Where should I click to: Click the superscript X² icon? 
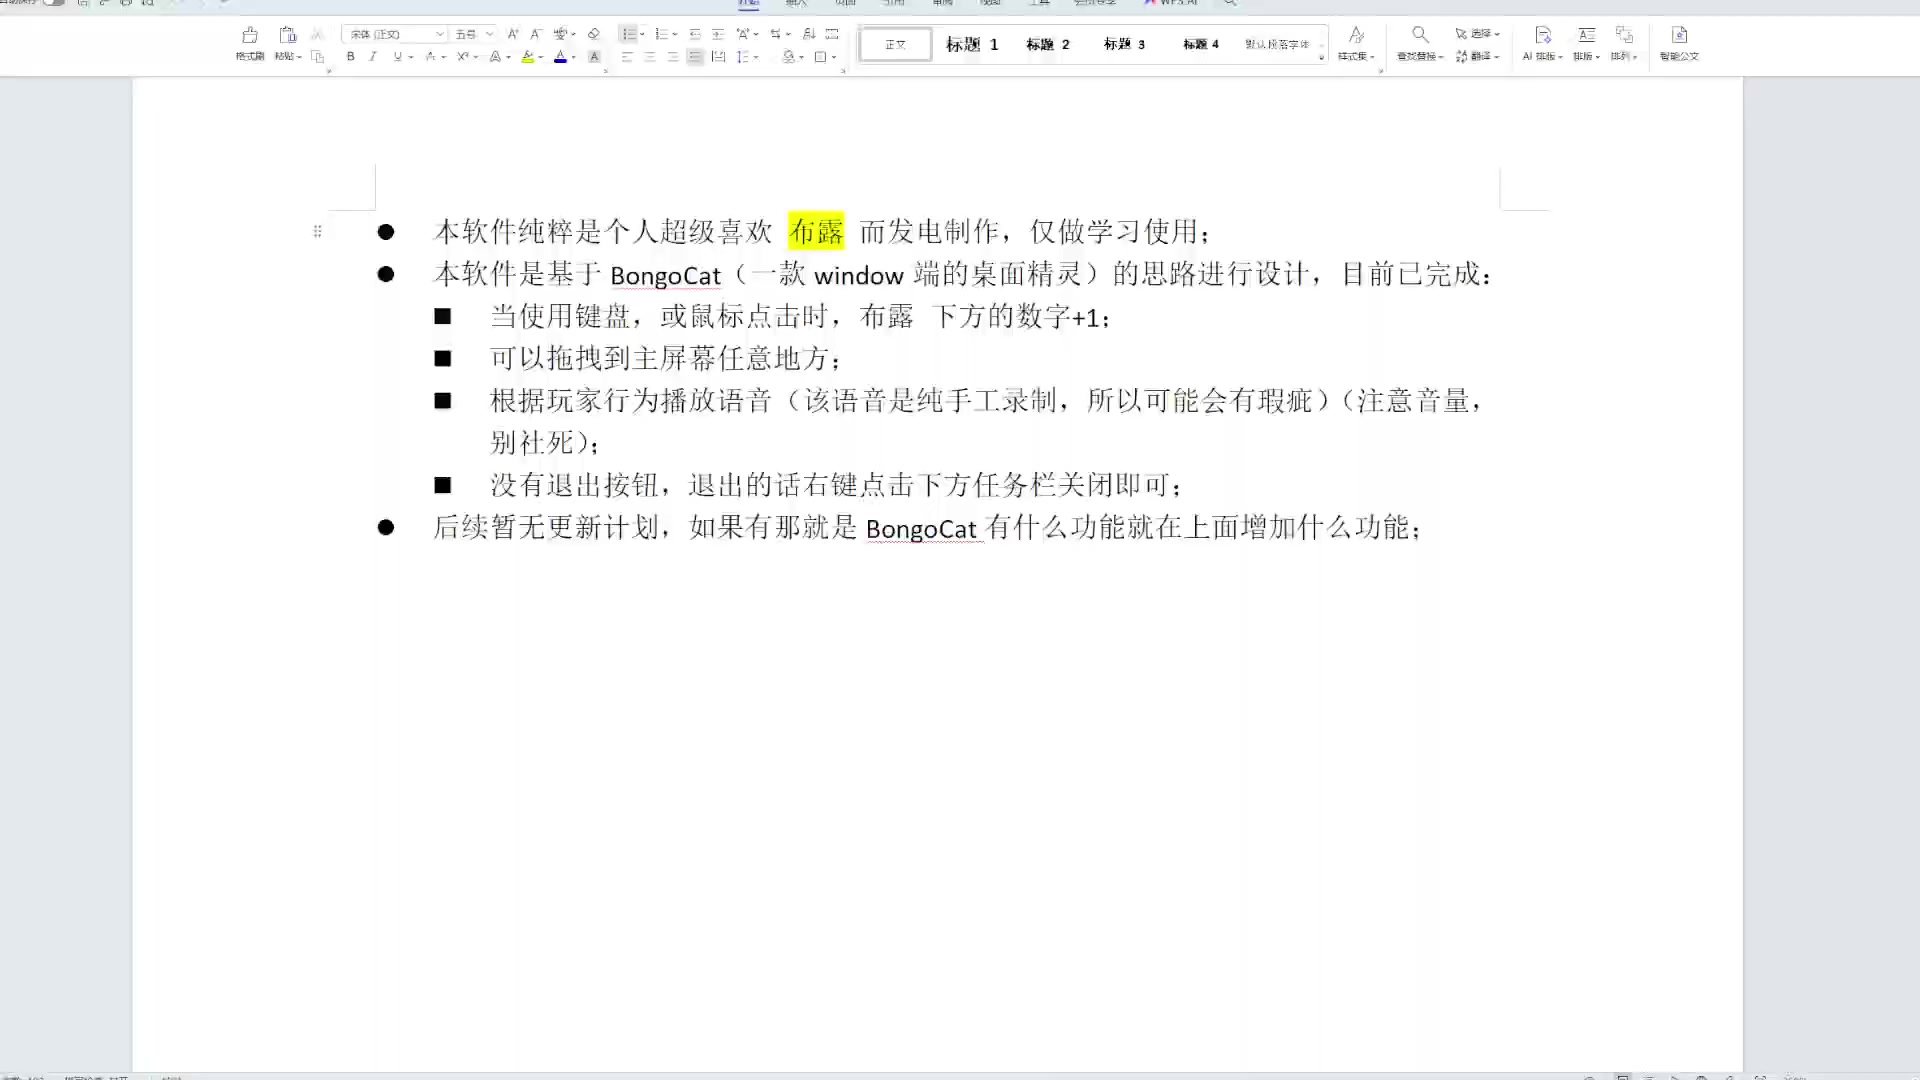[462, 57]
